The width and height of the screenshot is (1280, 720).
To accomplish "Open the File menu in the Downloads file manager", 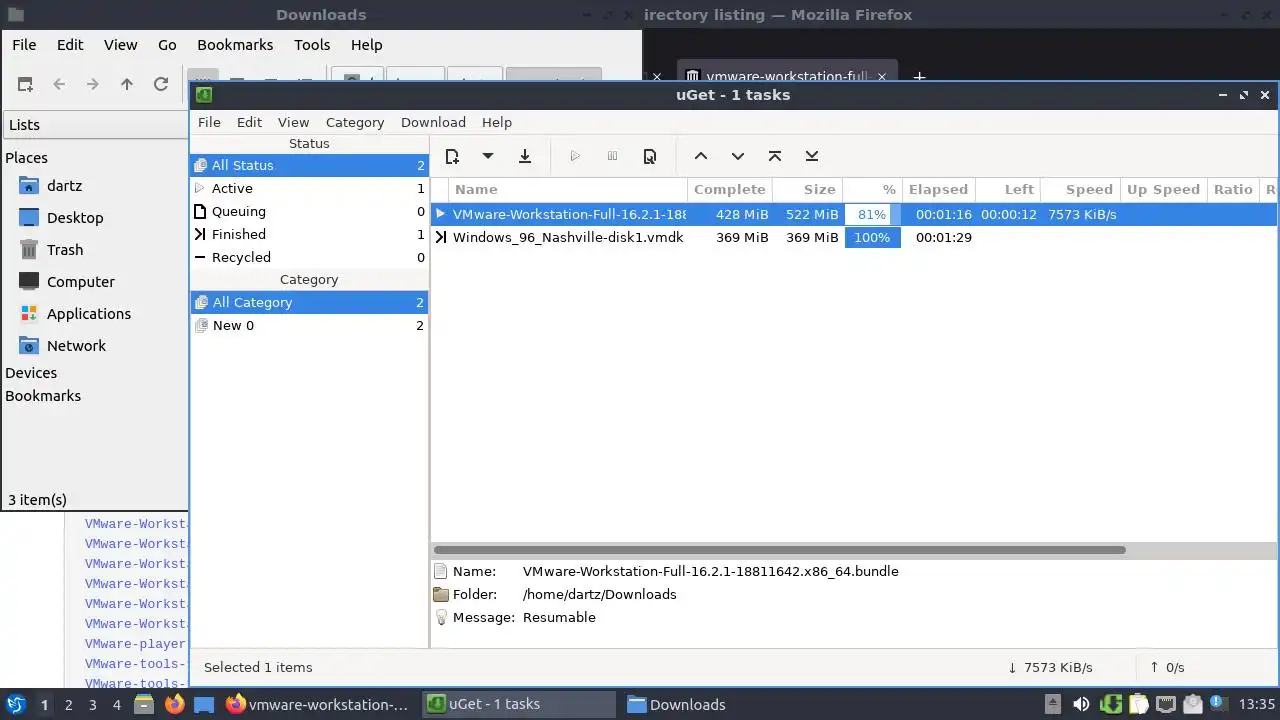I will (x=24, y=45).
